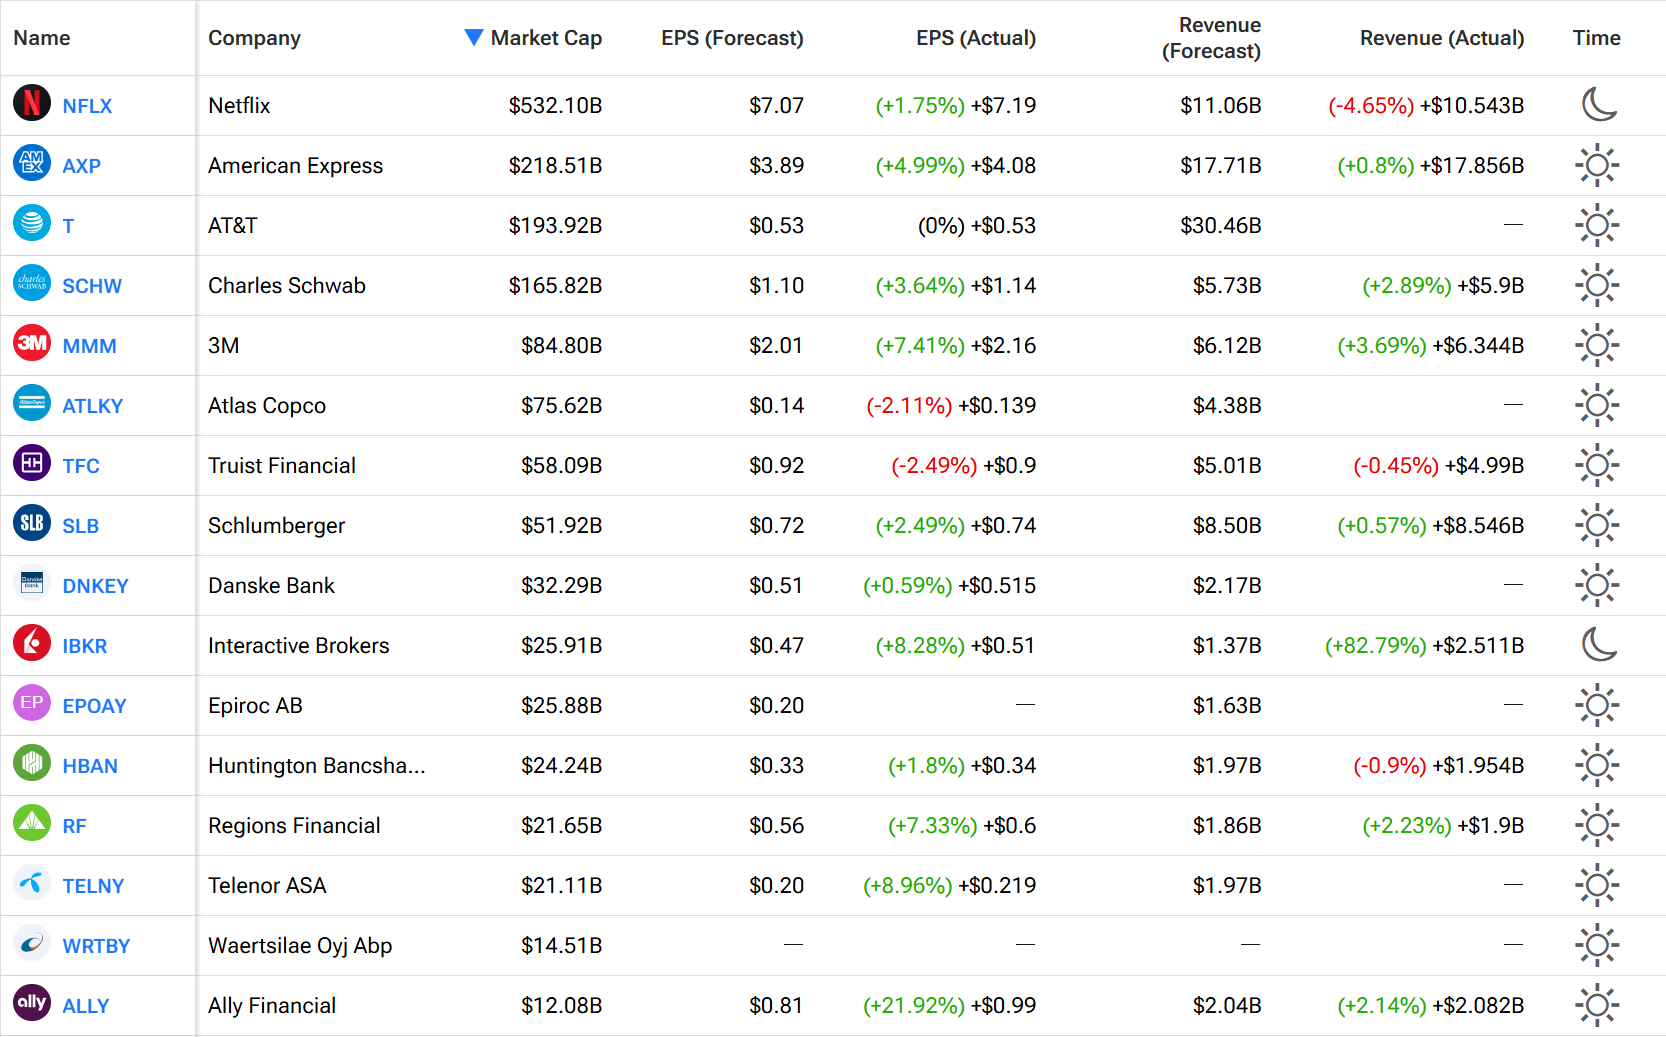
Task: Click the Netflix logo icon
Action: pyautogui.click(x=32, y=103)
